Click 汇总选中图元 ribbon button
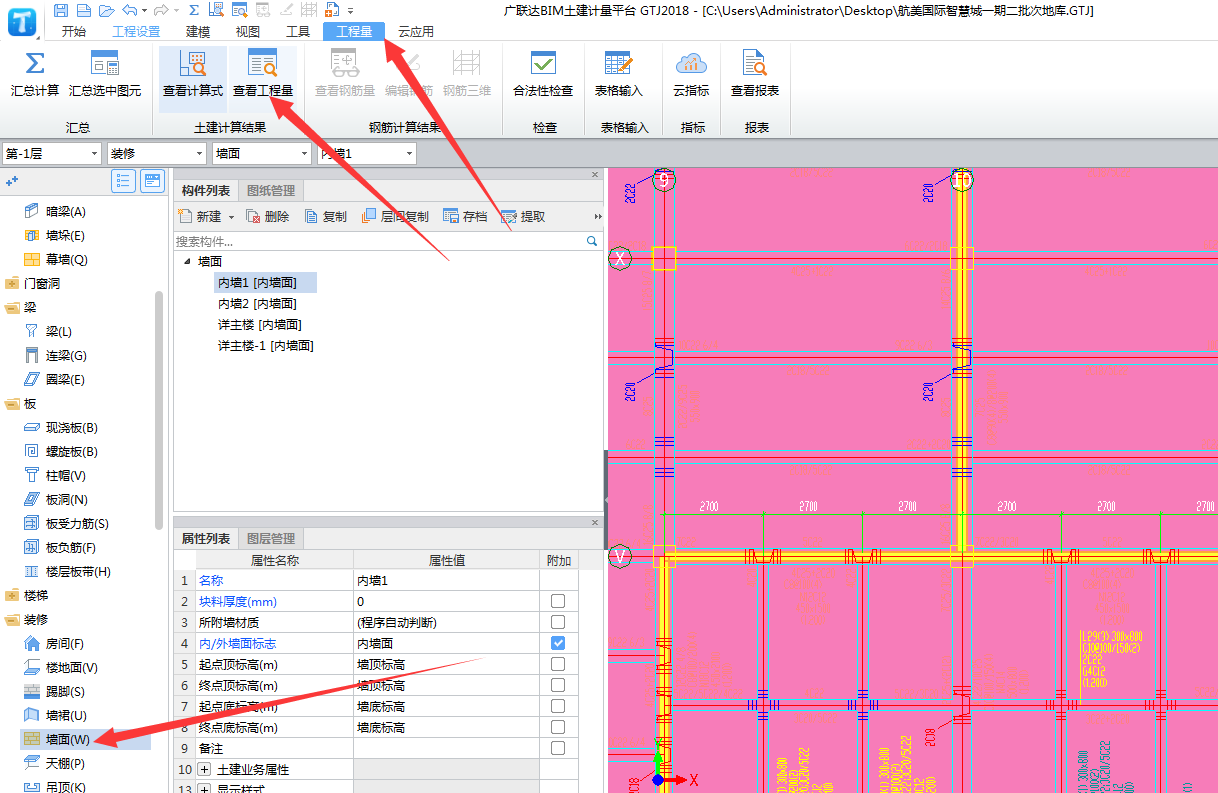The width and height of the screenshot is (1218, 793). pyautogui.click(x=104, y=75)
